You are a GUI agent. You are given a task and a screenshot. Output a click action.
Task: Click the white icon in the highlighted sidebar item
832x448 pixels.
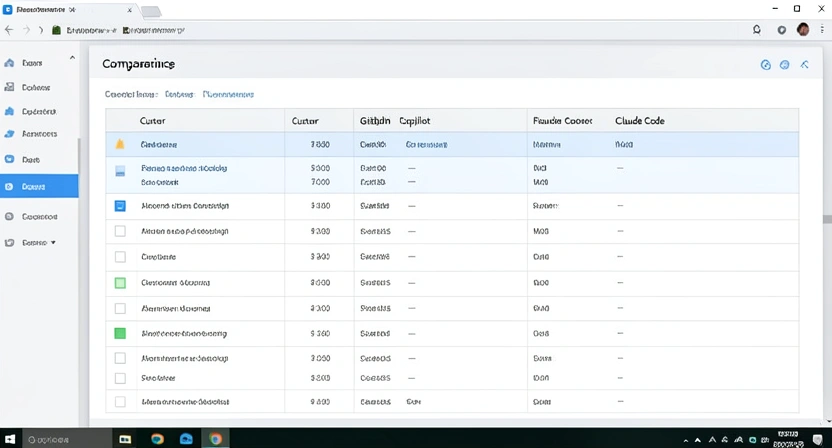click(9, 187)
